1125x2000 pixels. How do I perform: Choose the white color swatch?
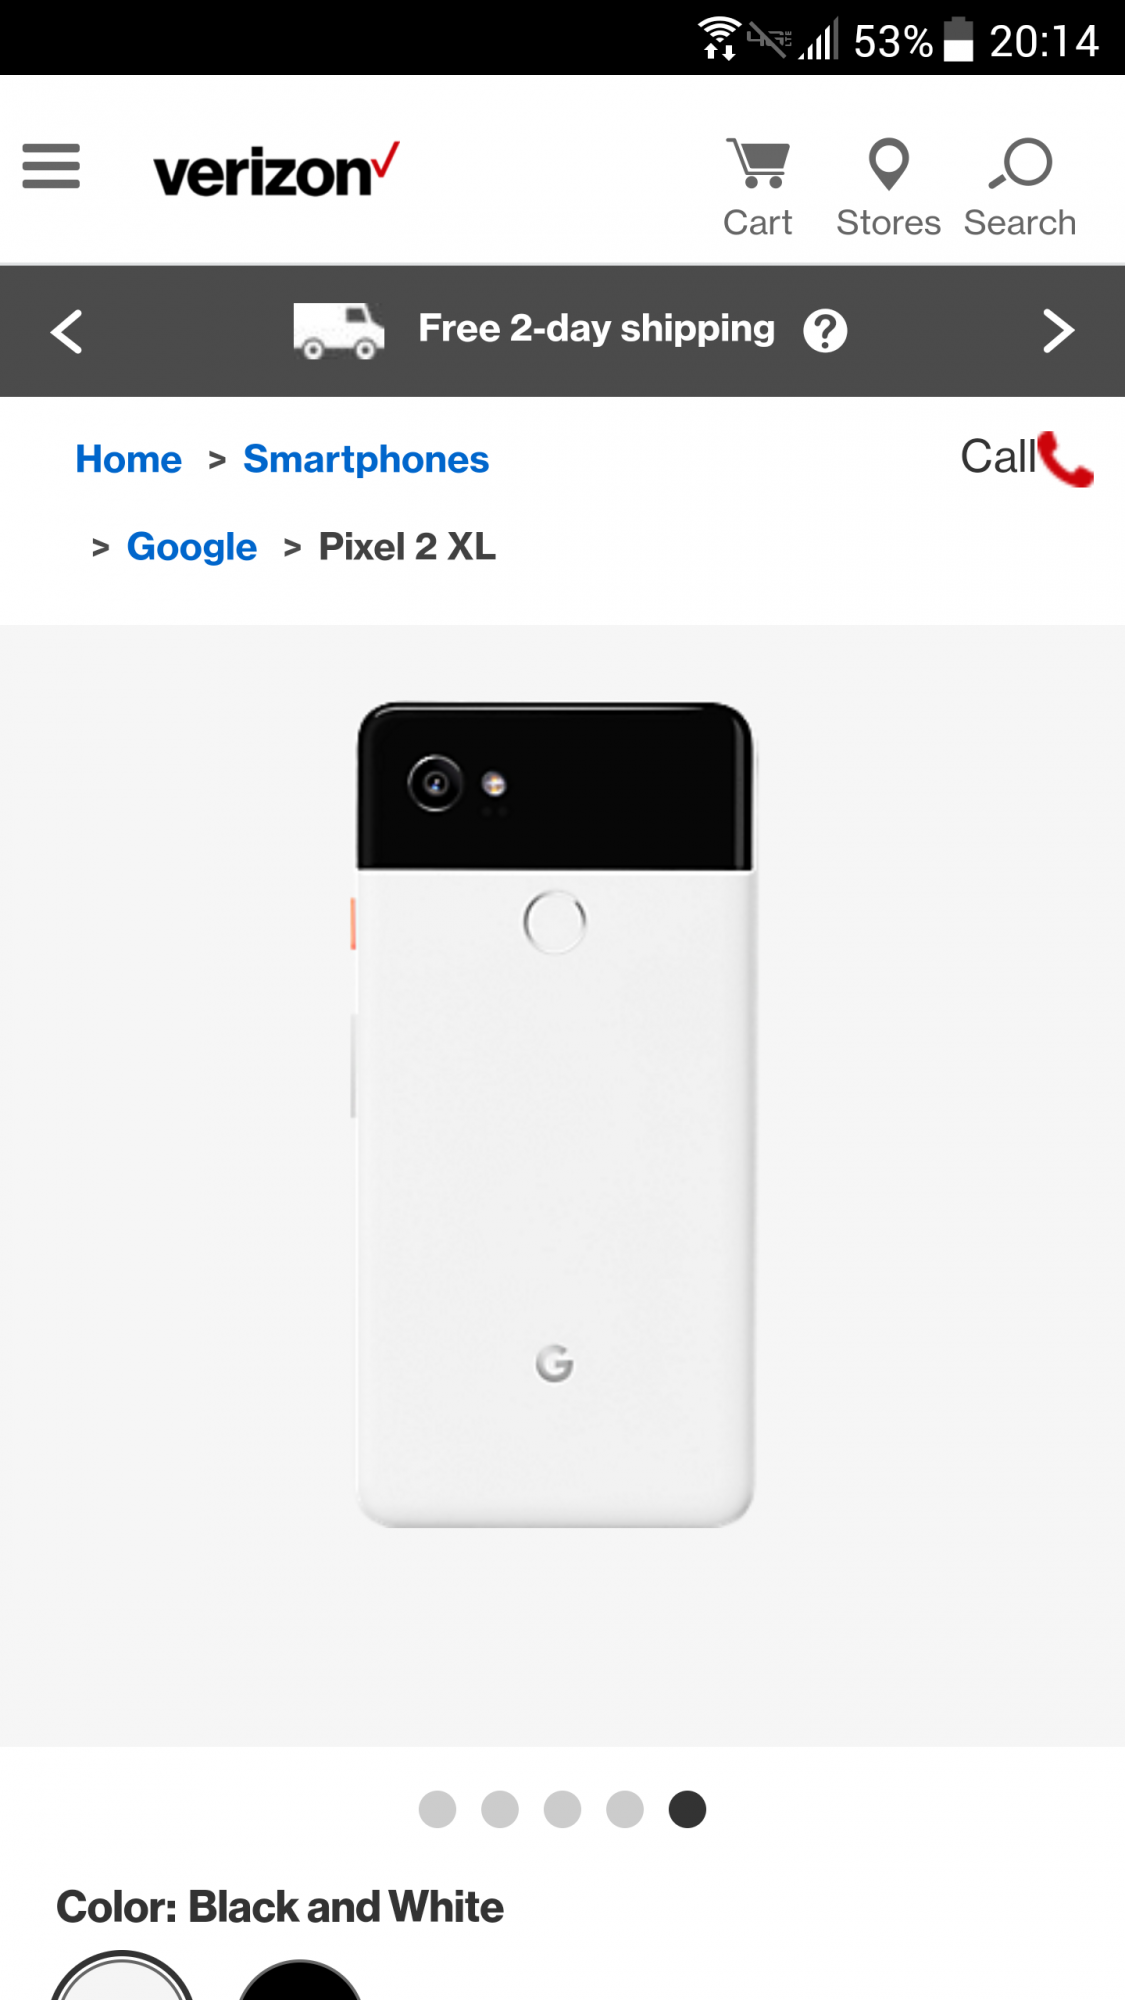[x=122, y=1977]
